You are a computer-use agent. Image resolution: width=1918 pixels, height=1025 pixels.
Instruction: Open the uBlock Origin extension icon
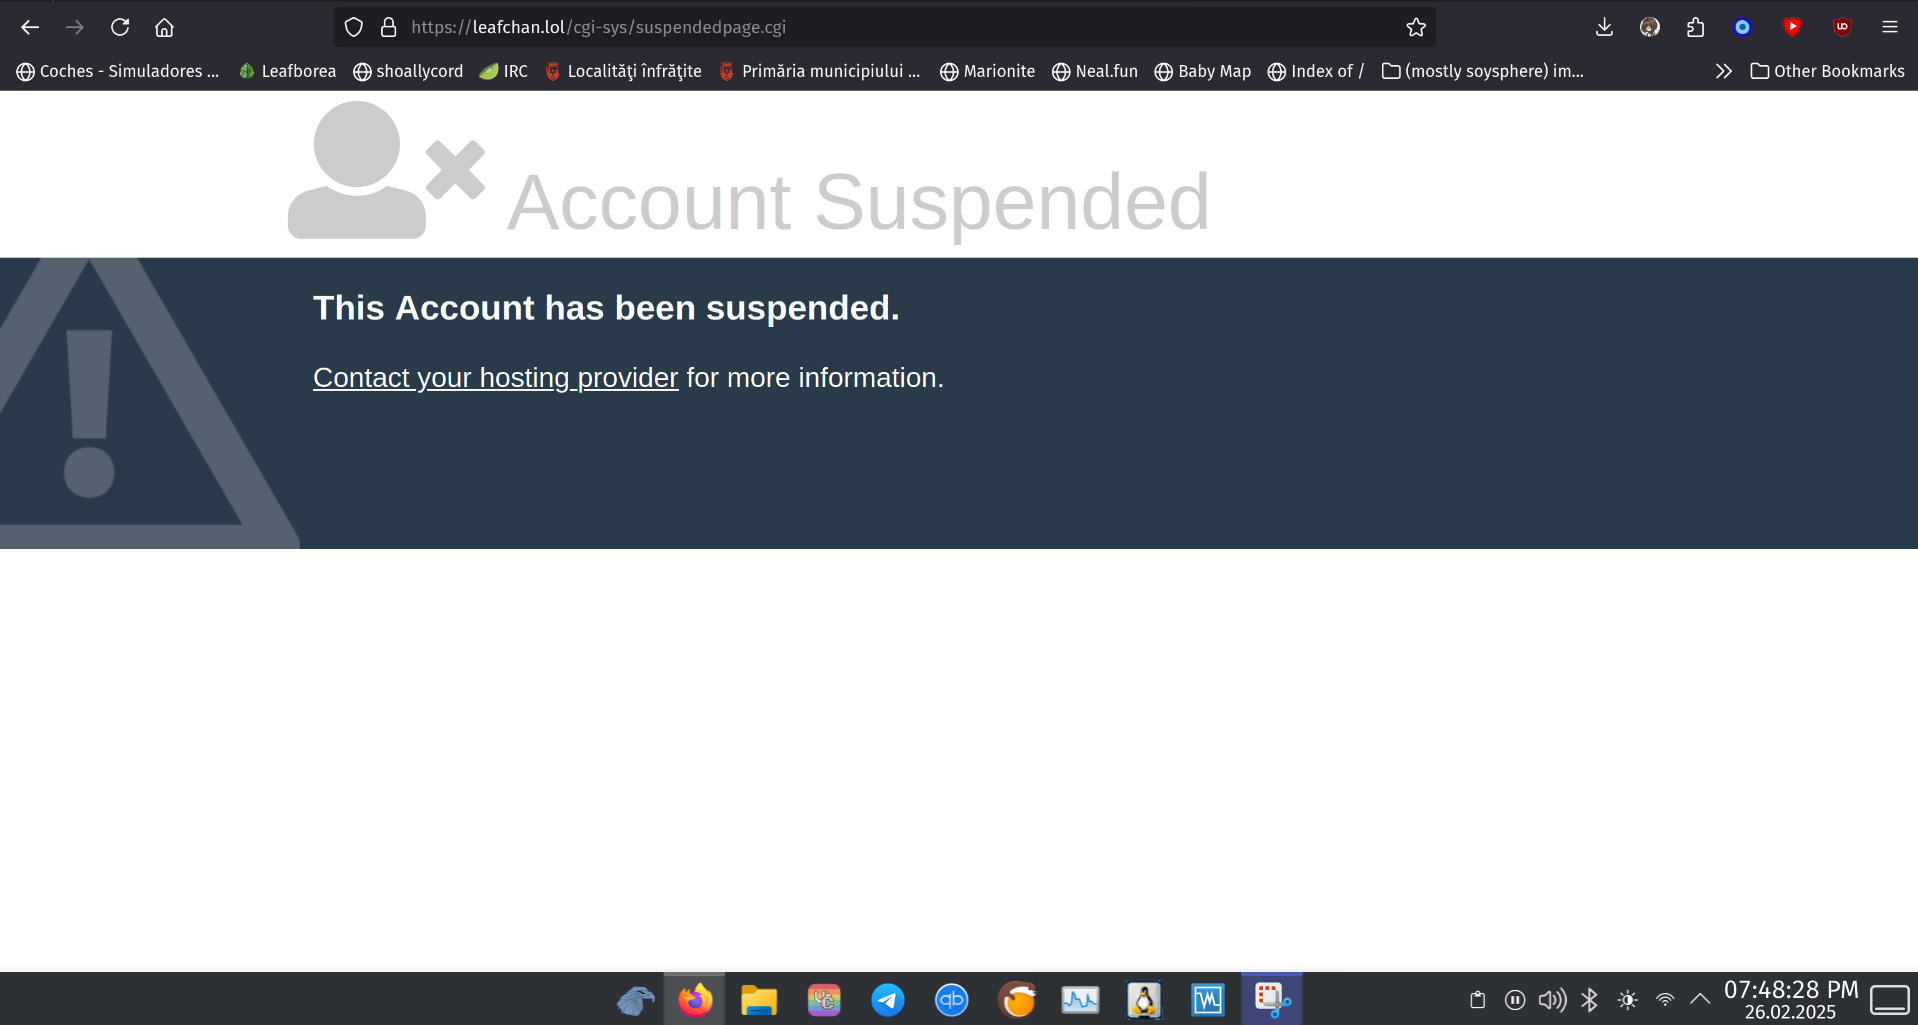pyautogui.click(x=1842, y=27)
